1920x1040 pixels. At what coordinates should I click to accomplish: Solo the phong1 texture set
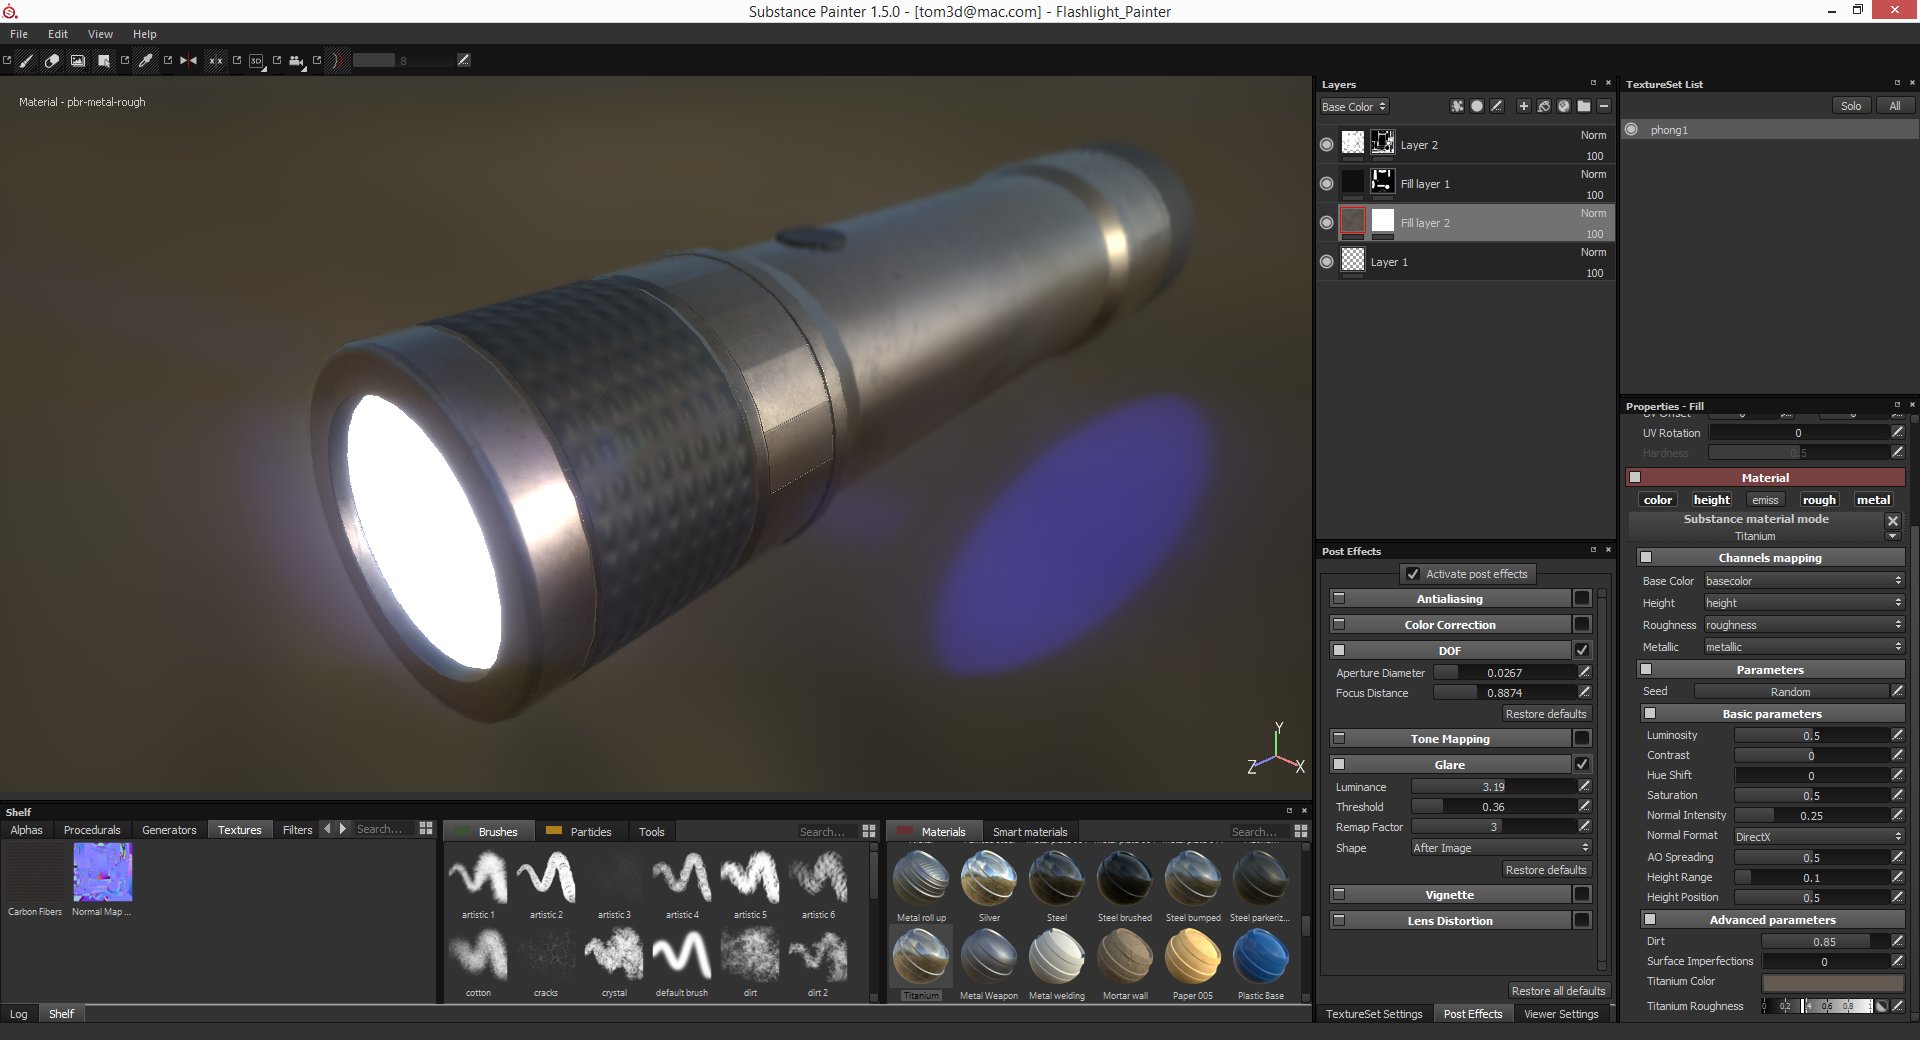[x=1851, y=105]
